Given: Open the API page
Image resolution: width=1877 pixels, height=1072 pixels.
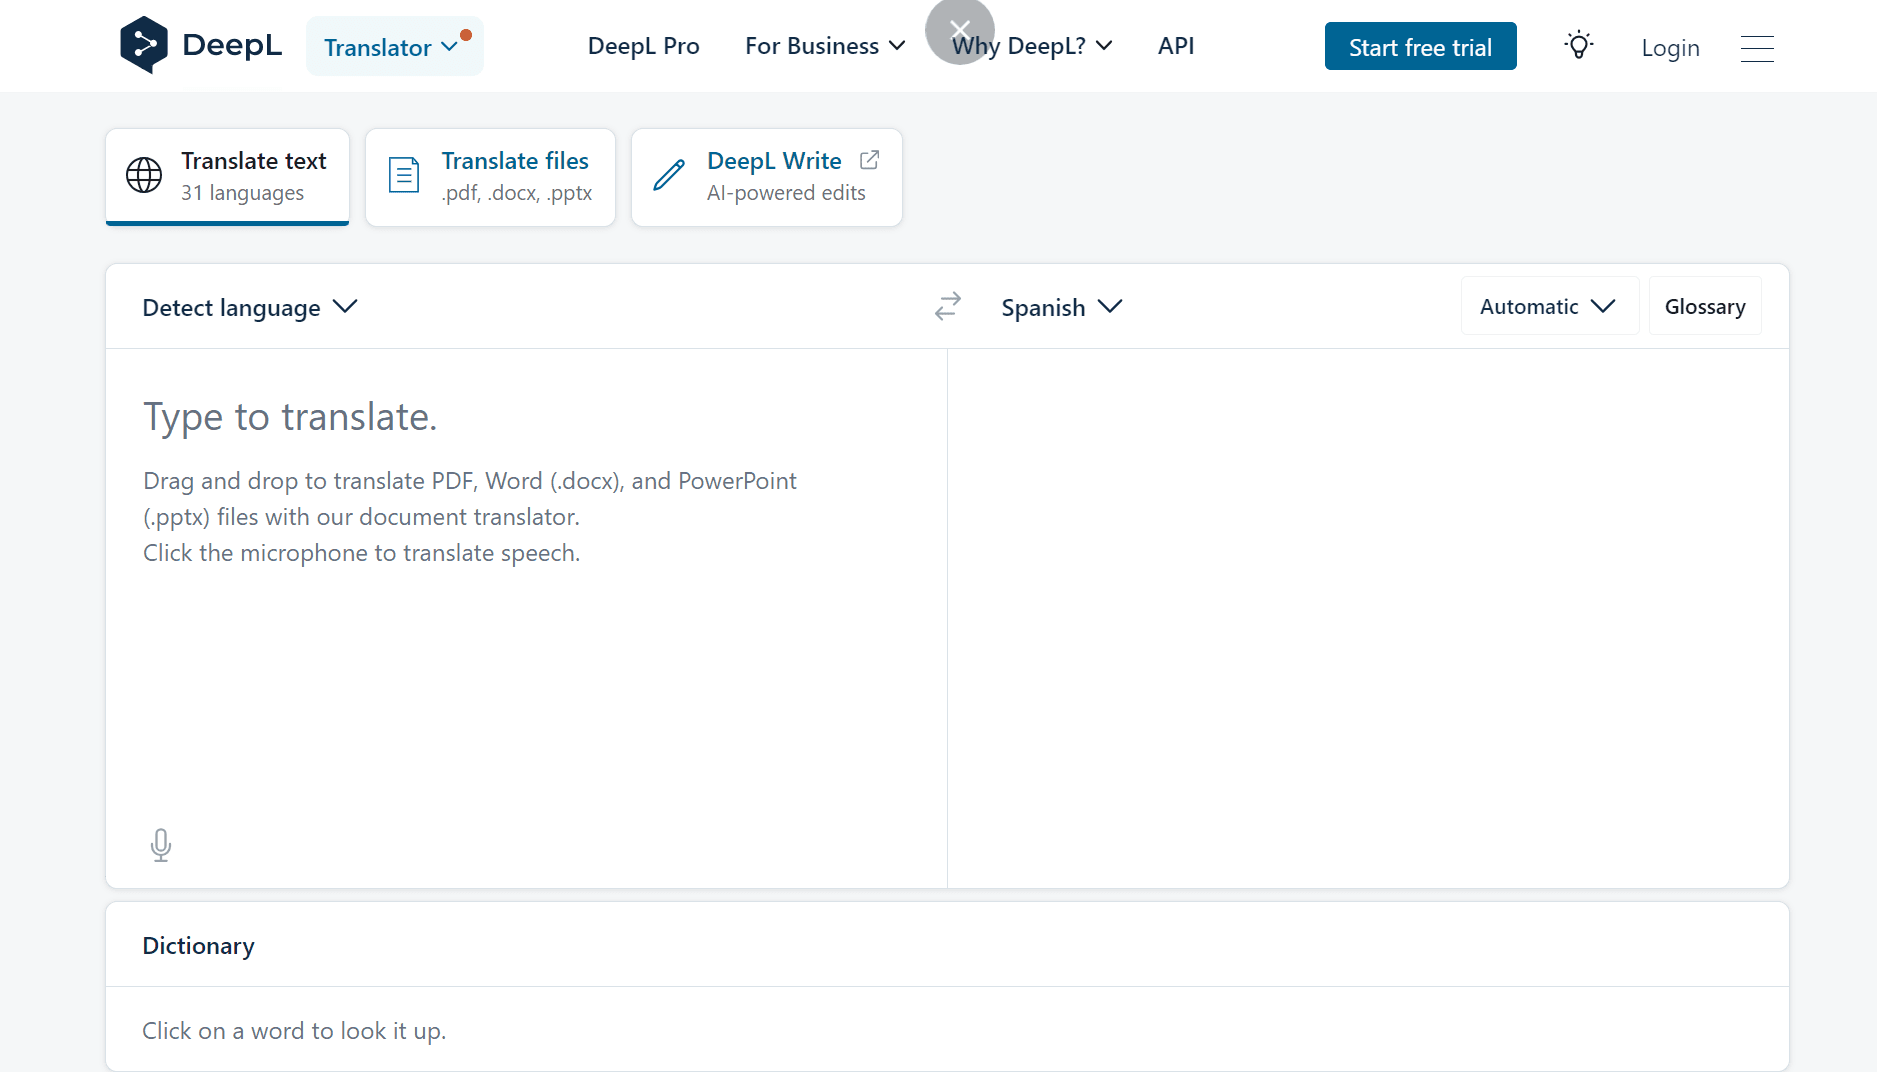Looking at the screenshot, I should tap(1175, 45).
